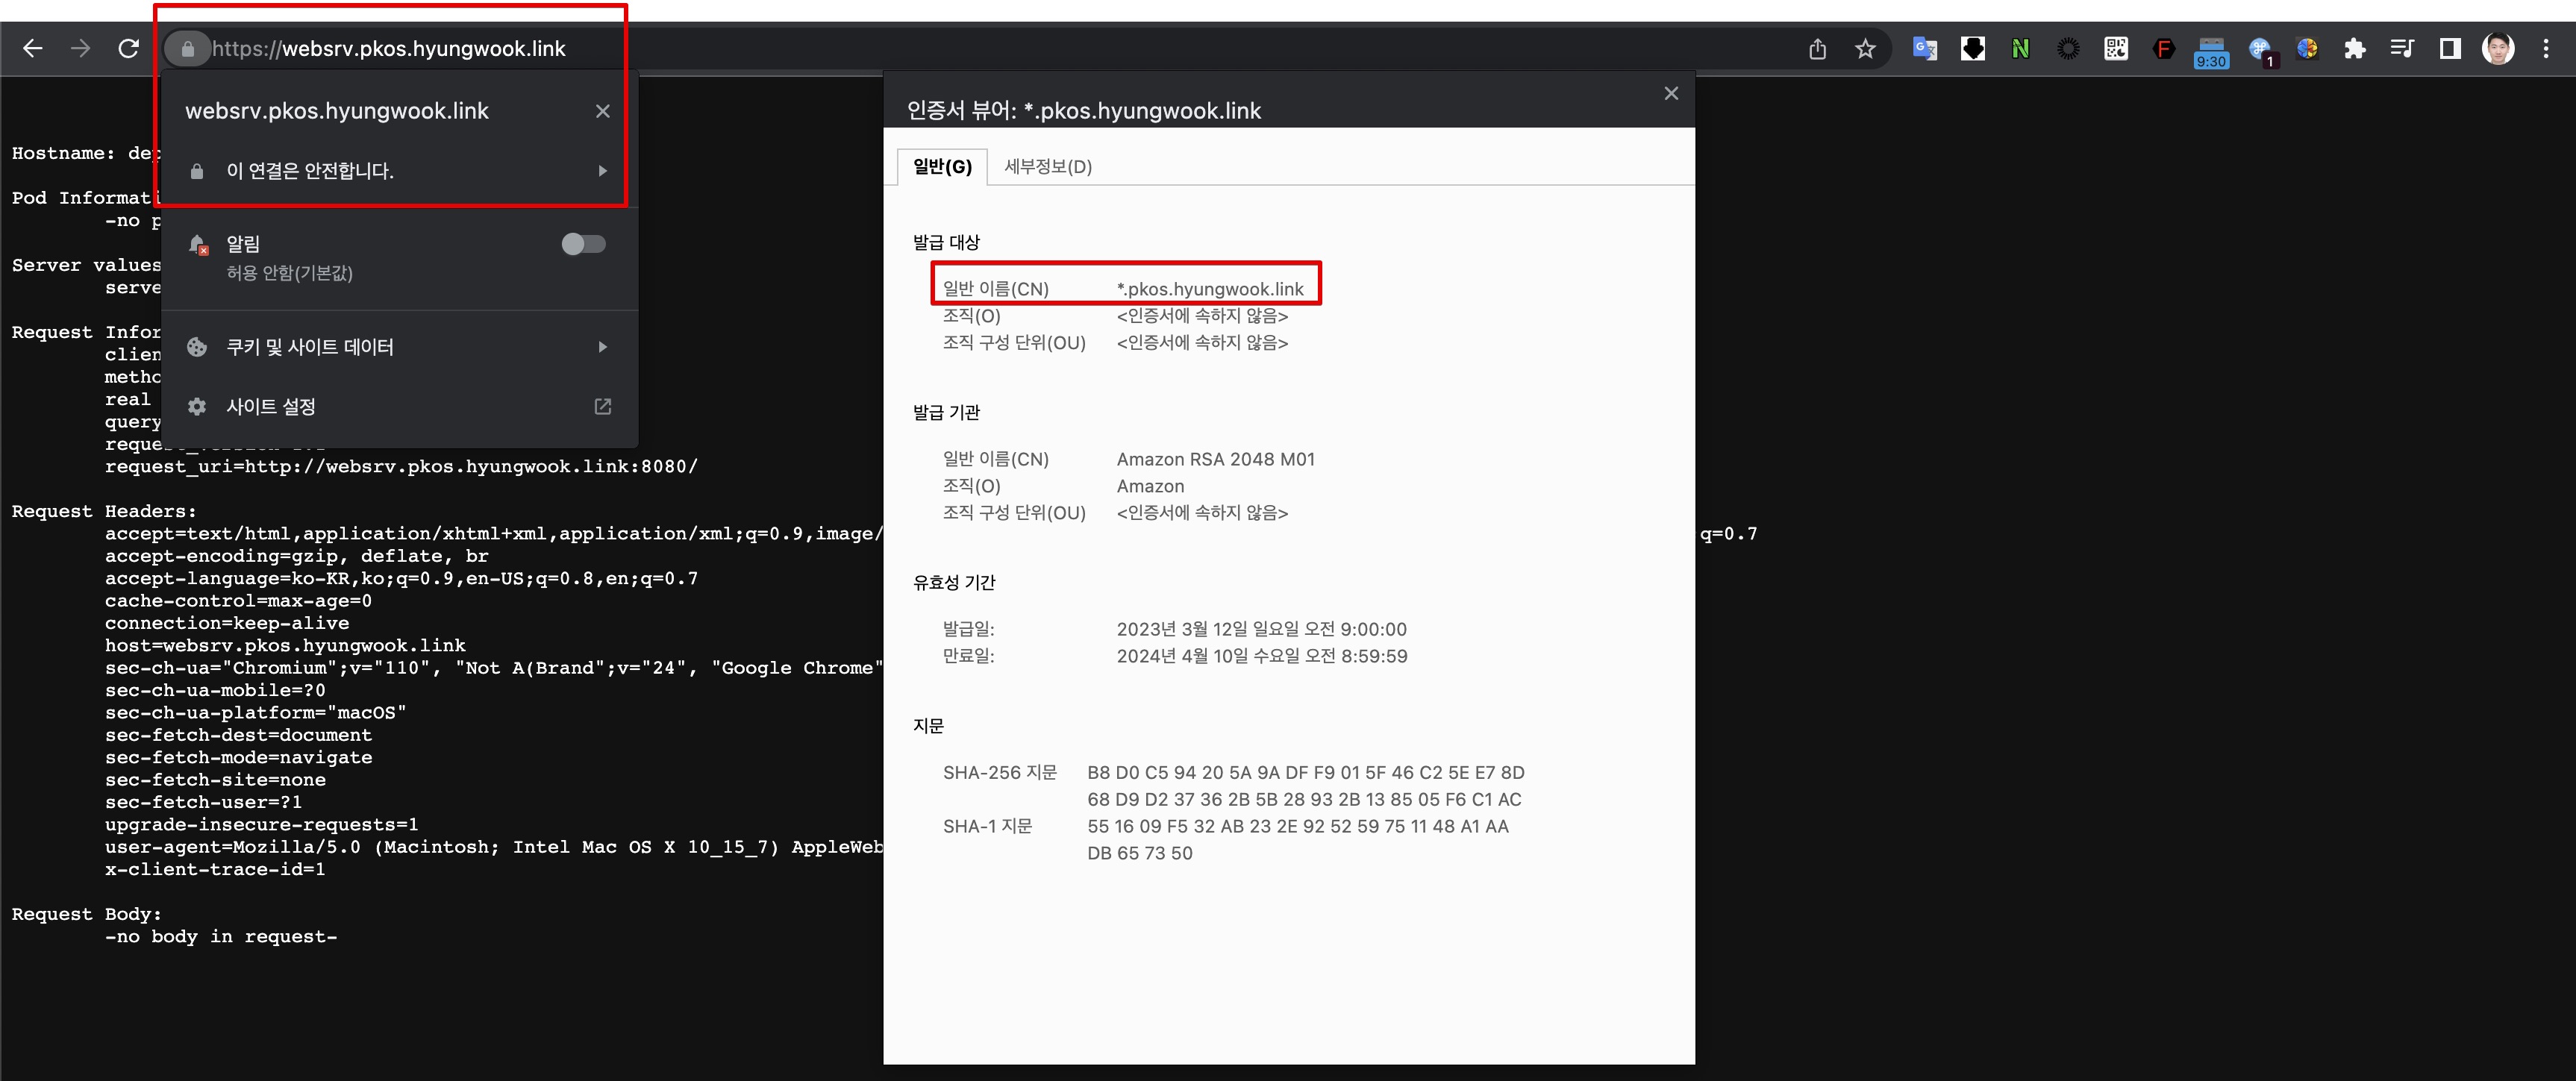Switch to 세부정보(D) tab
Viewport: 2576px width, 1081px height.
click(1047, 167)
